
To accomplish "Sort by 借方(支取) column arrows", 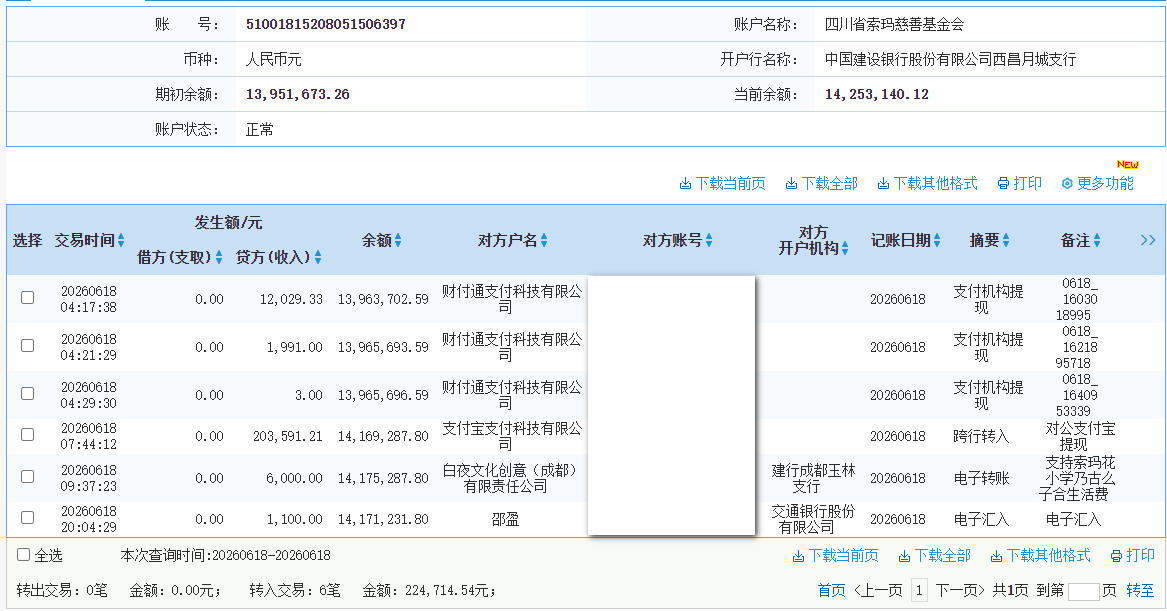I will click(219, 257).
